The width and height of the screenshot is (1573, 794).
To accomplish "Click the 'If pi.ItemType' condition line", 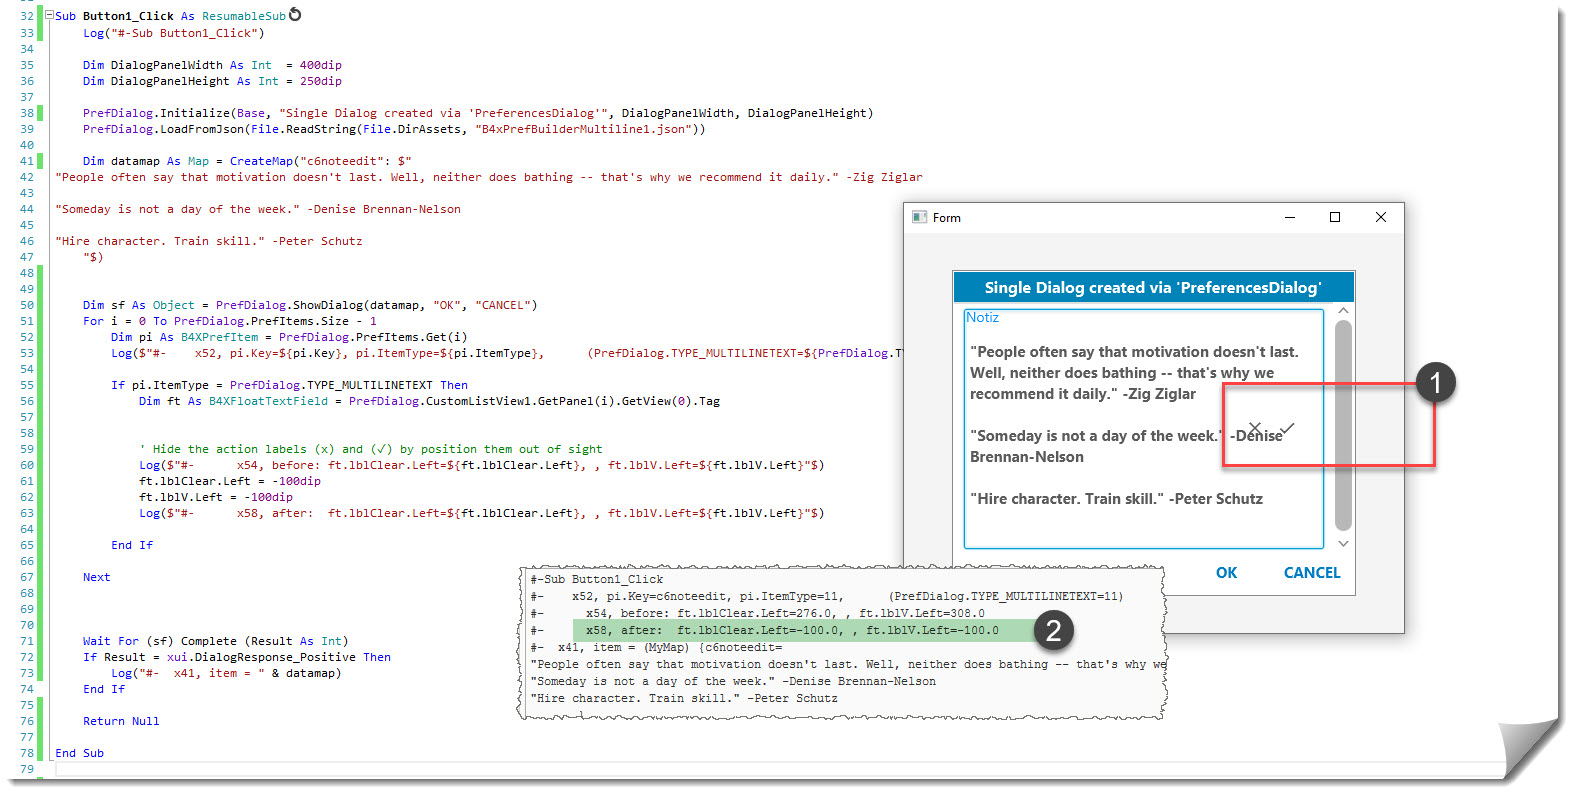I will [x=289, y=385].
